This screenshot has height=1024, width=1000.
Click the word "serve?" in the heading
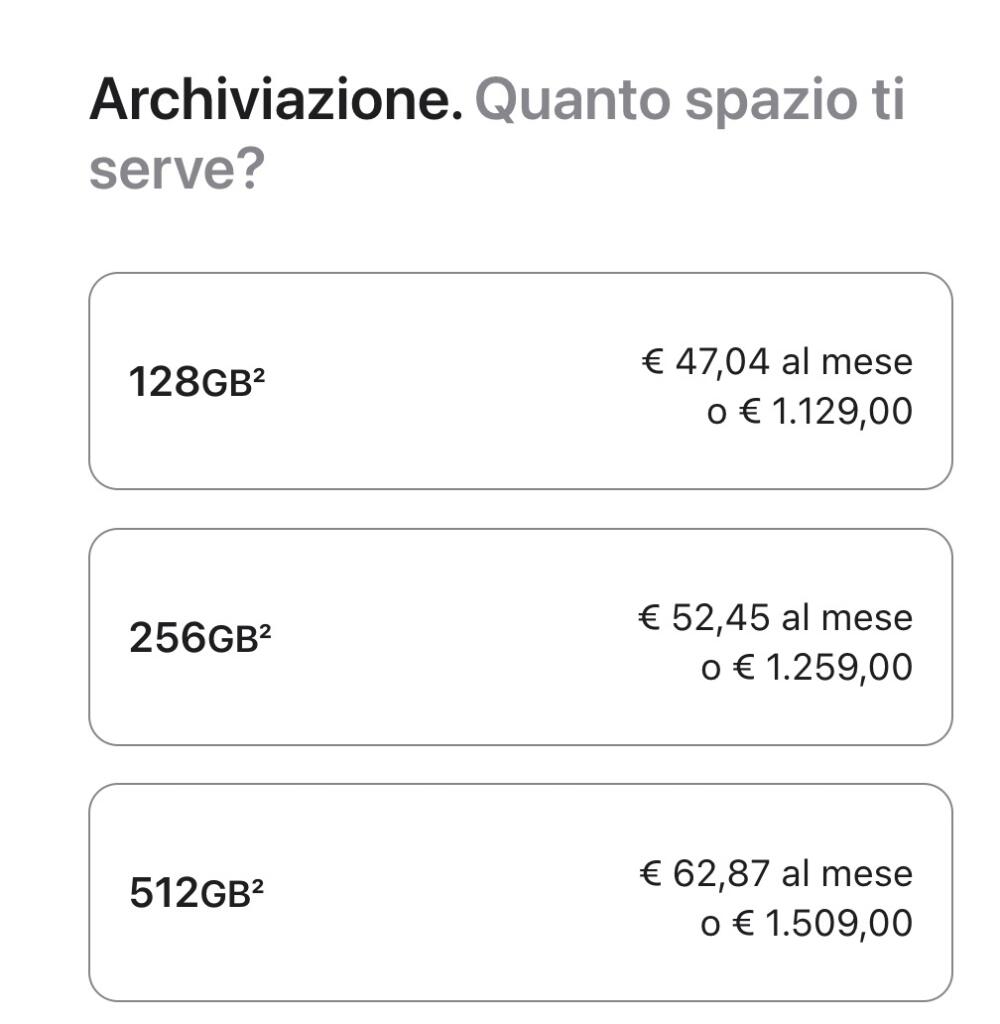(176, 170)
